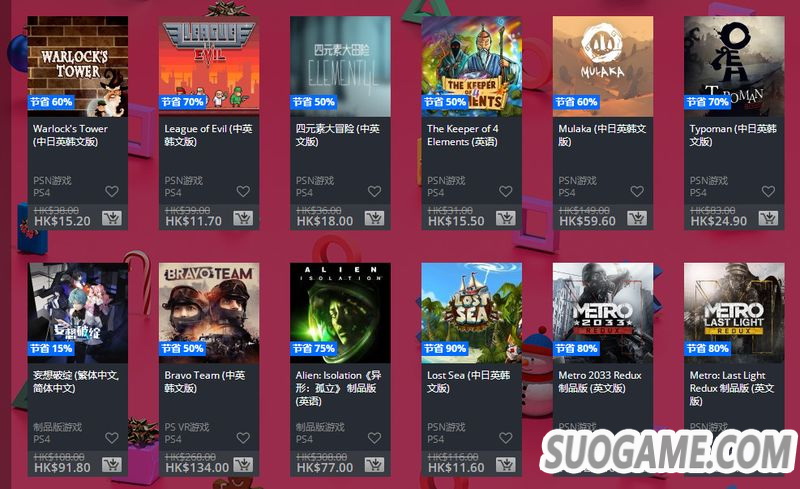Viewport: 800px width, 489px height.
Task: Click the Metro: Last Light Redux title
Action: click(732, 388)
